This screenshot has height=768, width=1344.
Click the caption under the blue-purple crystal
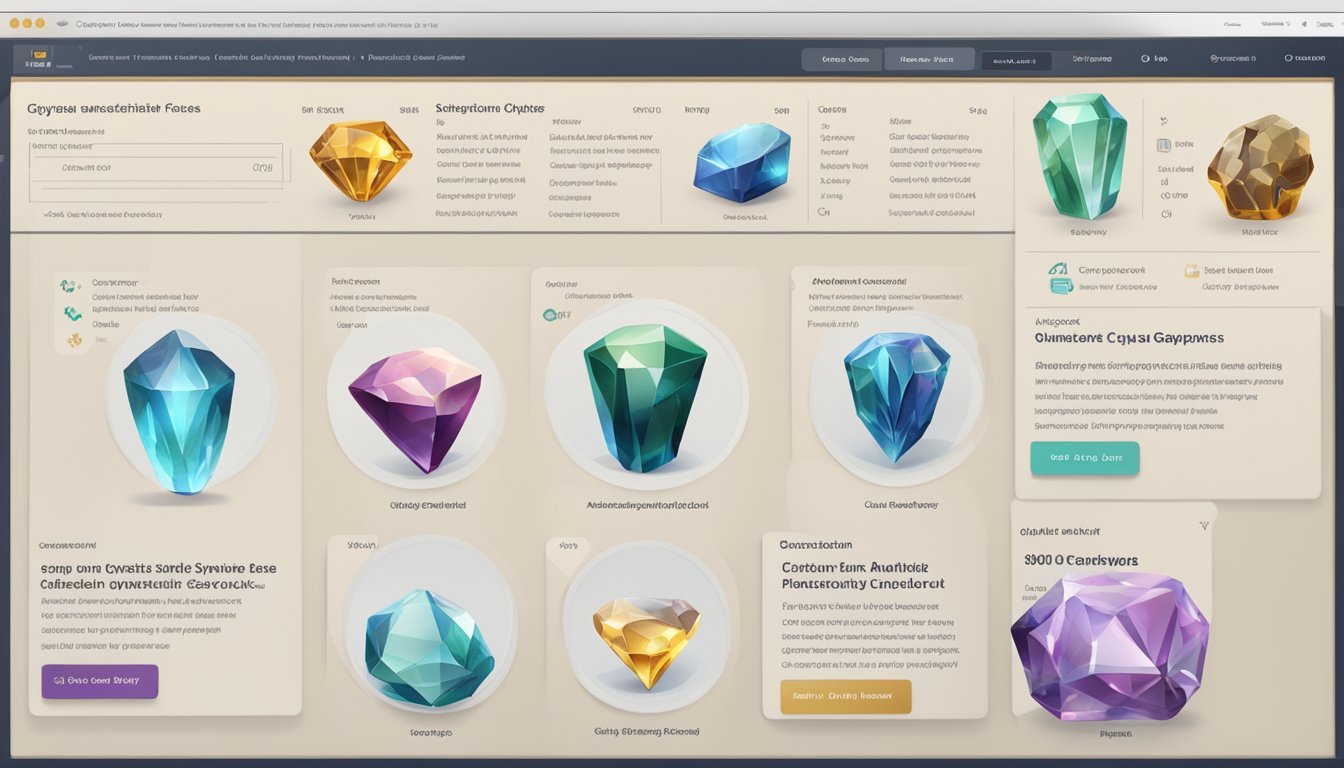pos(900,505)
